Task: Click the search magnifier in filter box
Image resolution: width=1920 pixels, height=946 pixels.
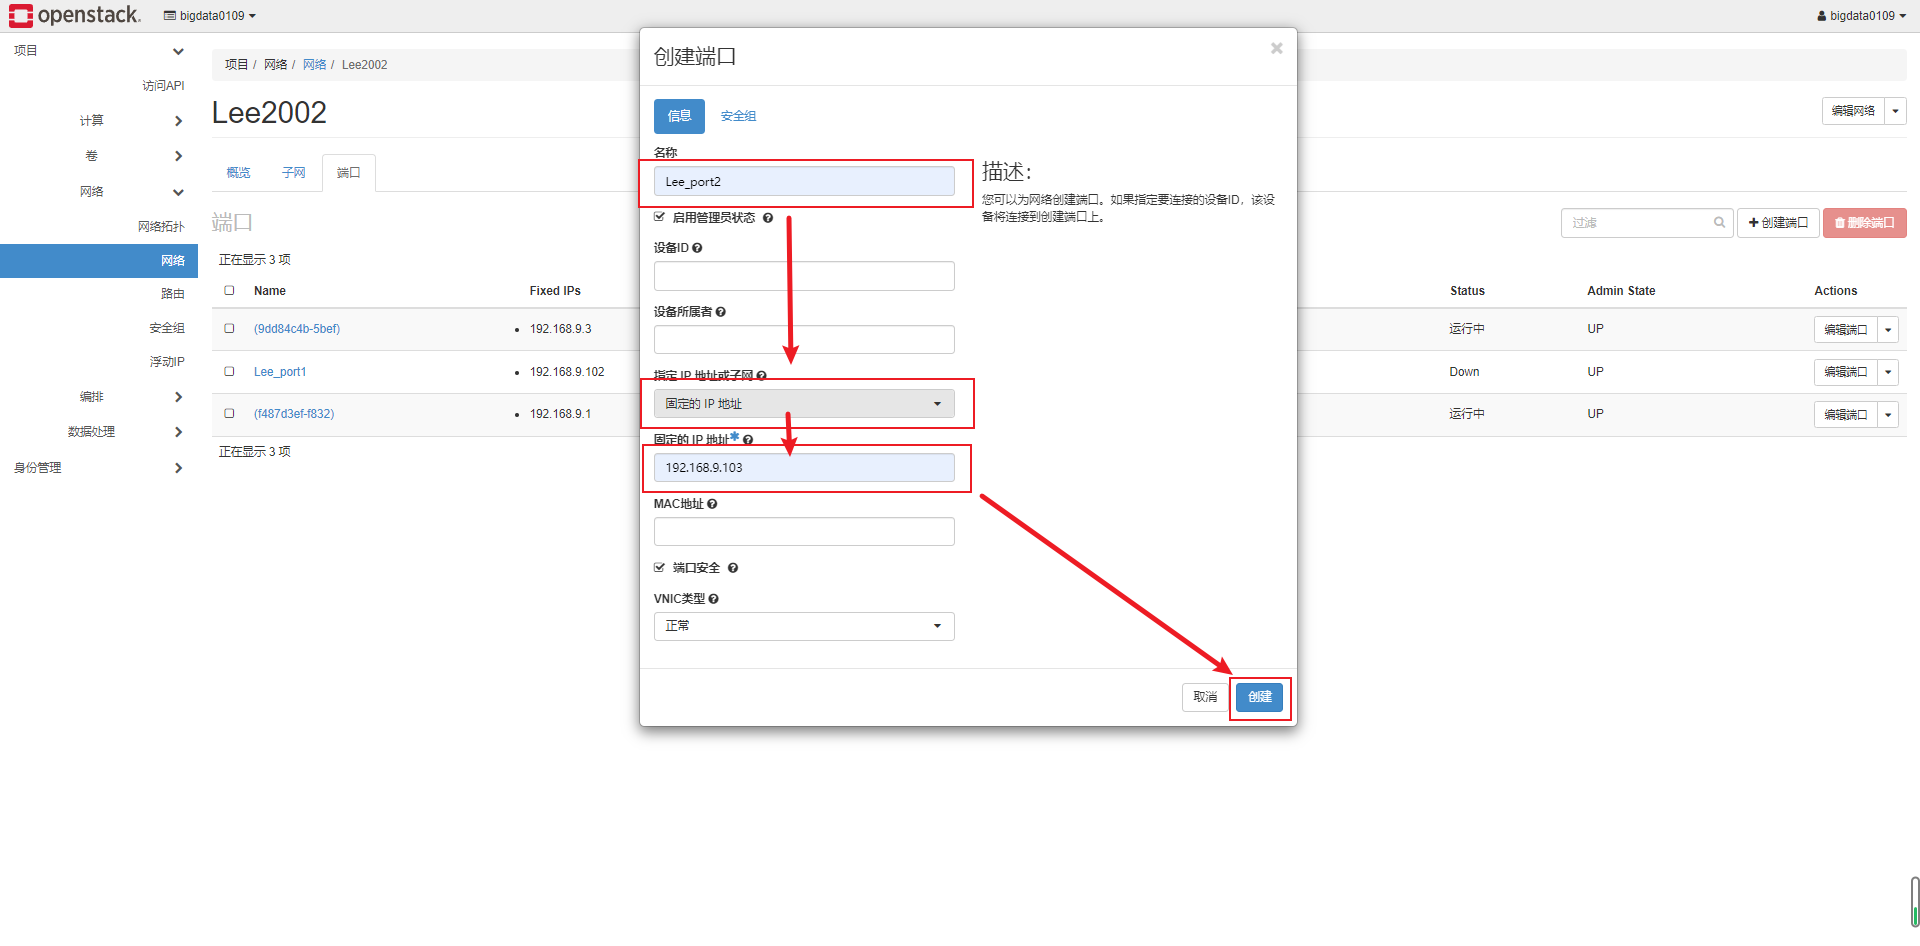Action: (x=1719, y=223)
